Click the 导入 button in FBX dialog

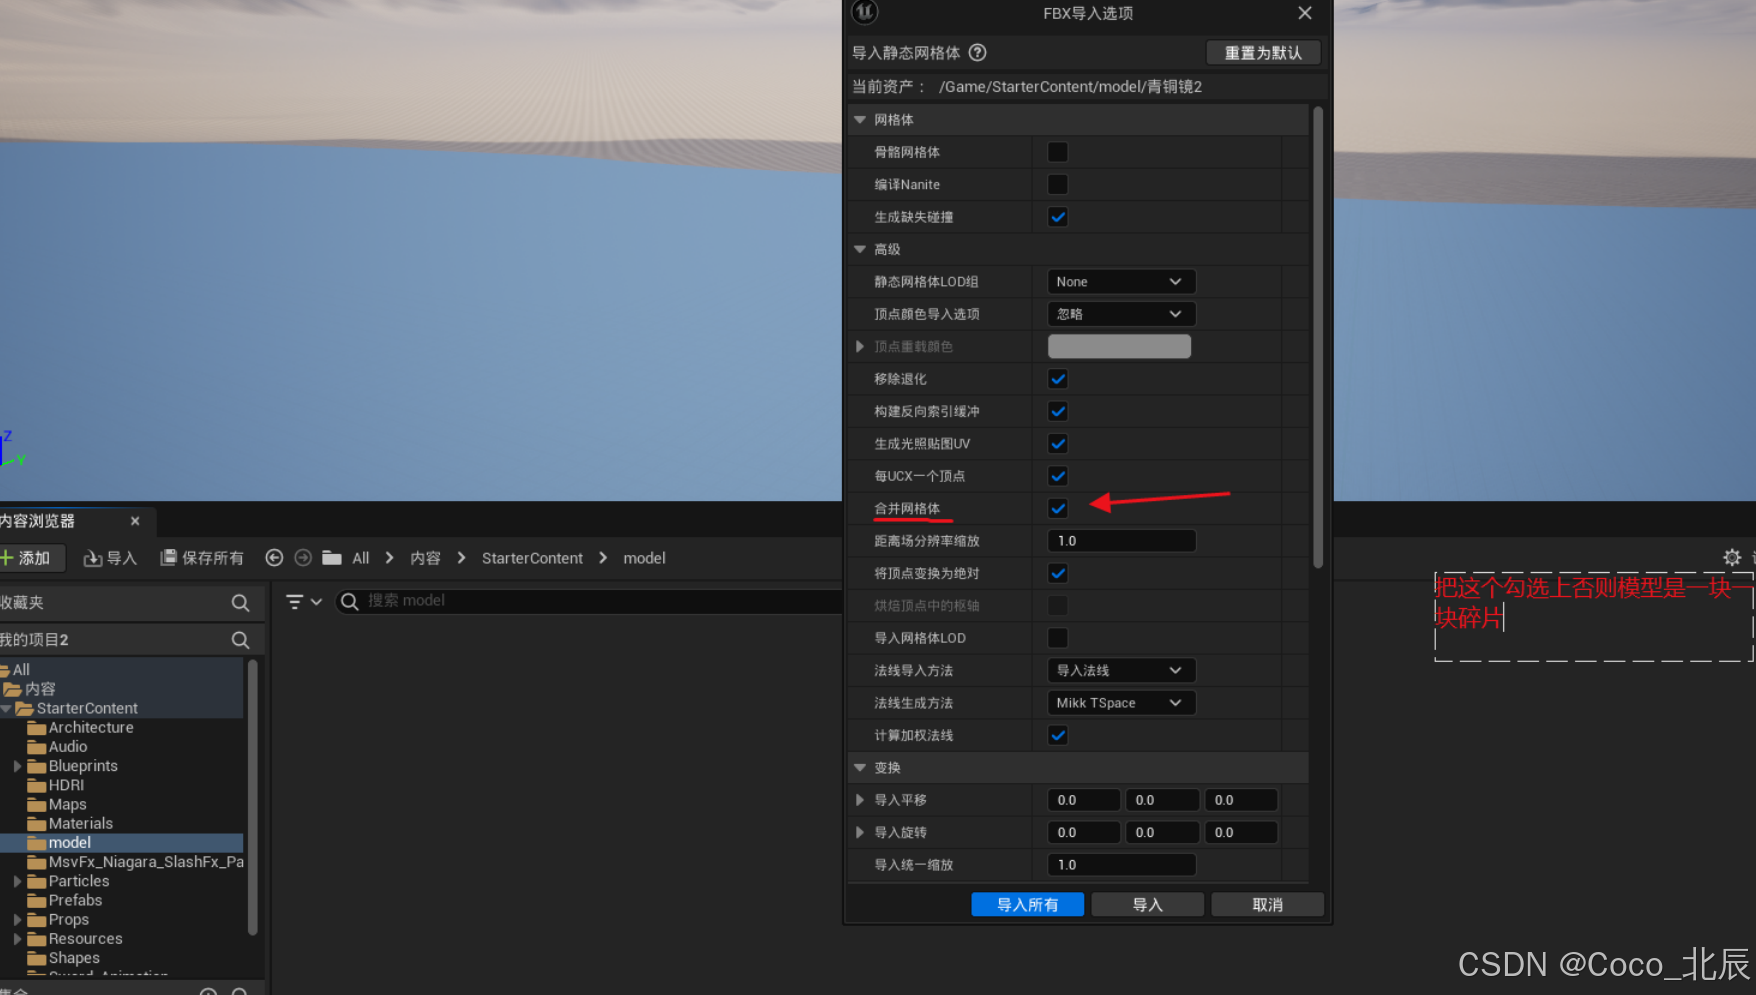(1147, 905)
